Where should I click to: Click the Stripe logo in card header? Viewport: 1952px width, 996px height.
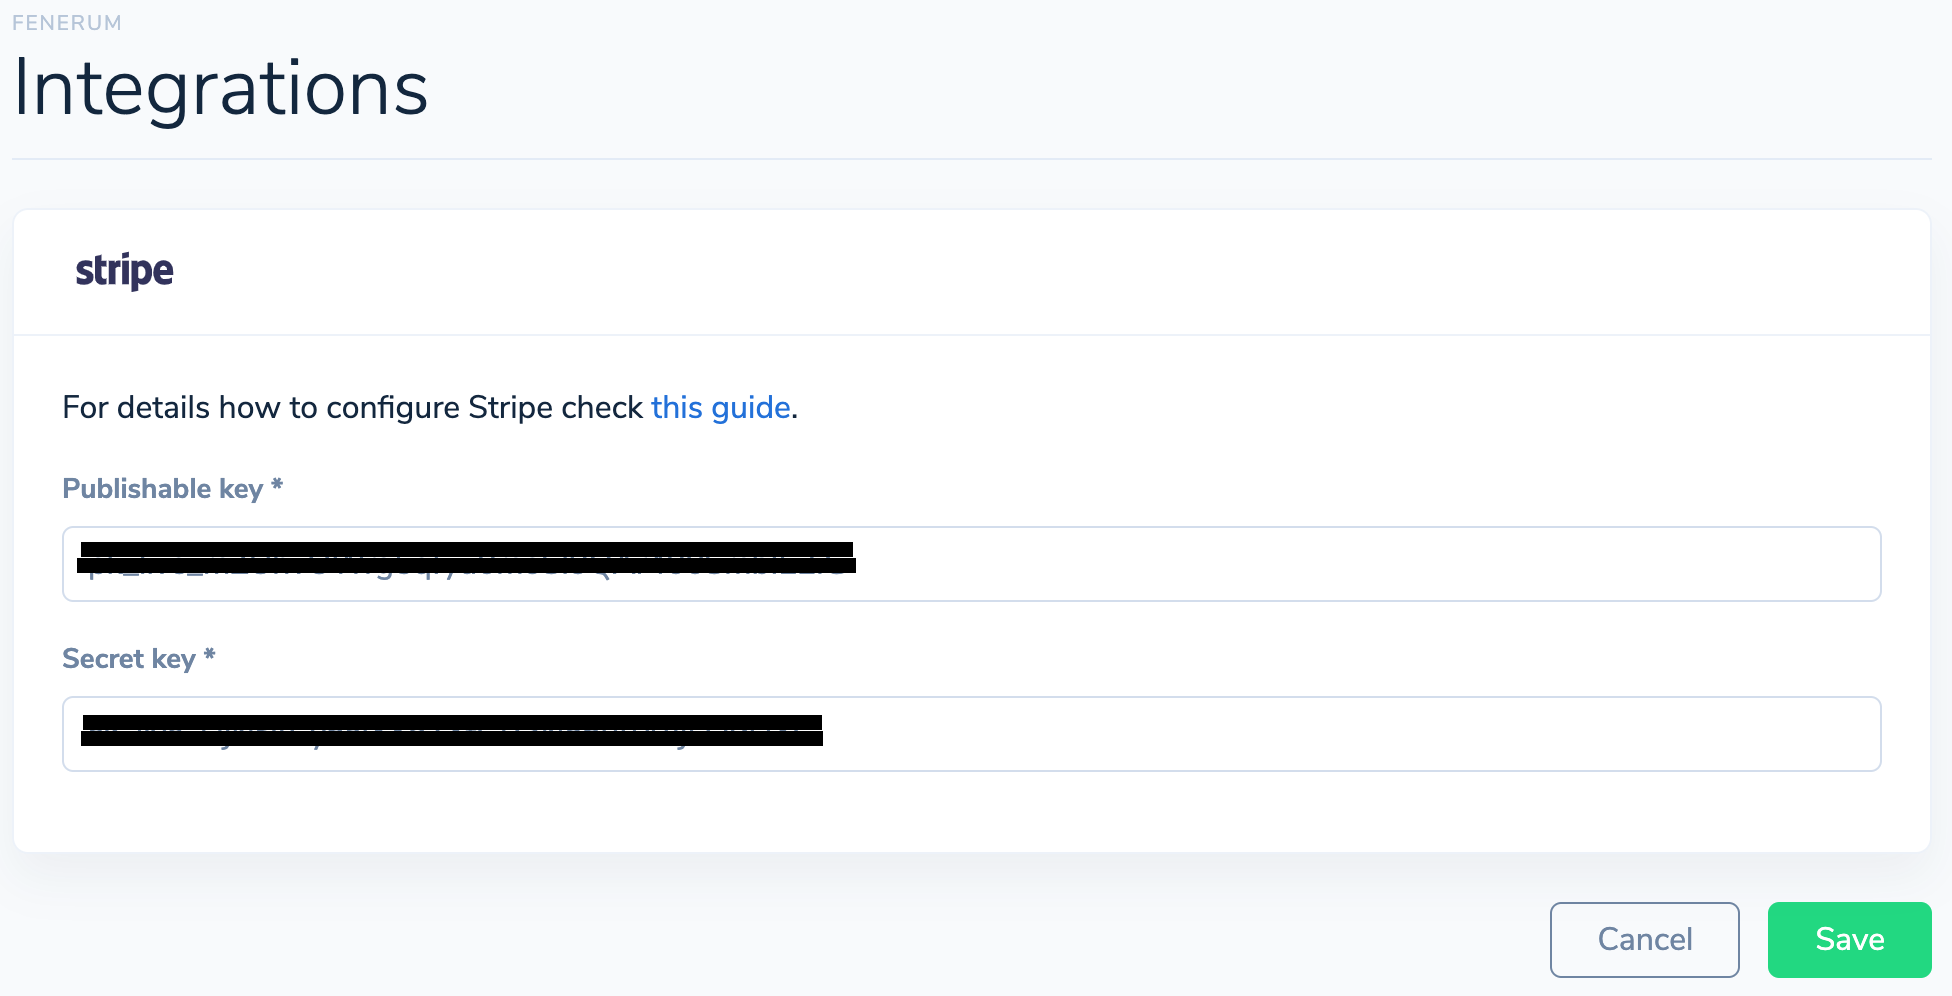tap(125, 271)
